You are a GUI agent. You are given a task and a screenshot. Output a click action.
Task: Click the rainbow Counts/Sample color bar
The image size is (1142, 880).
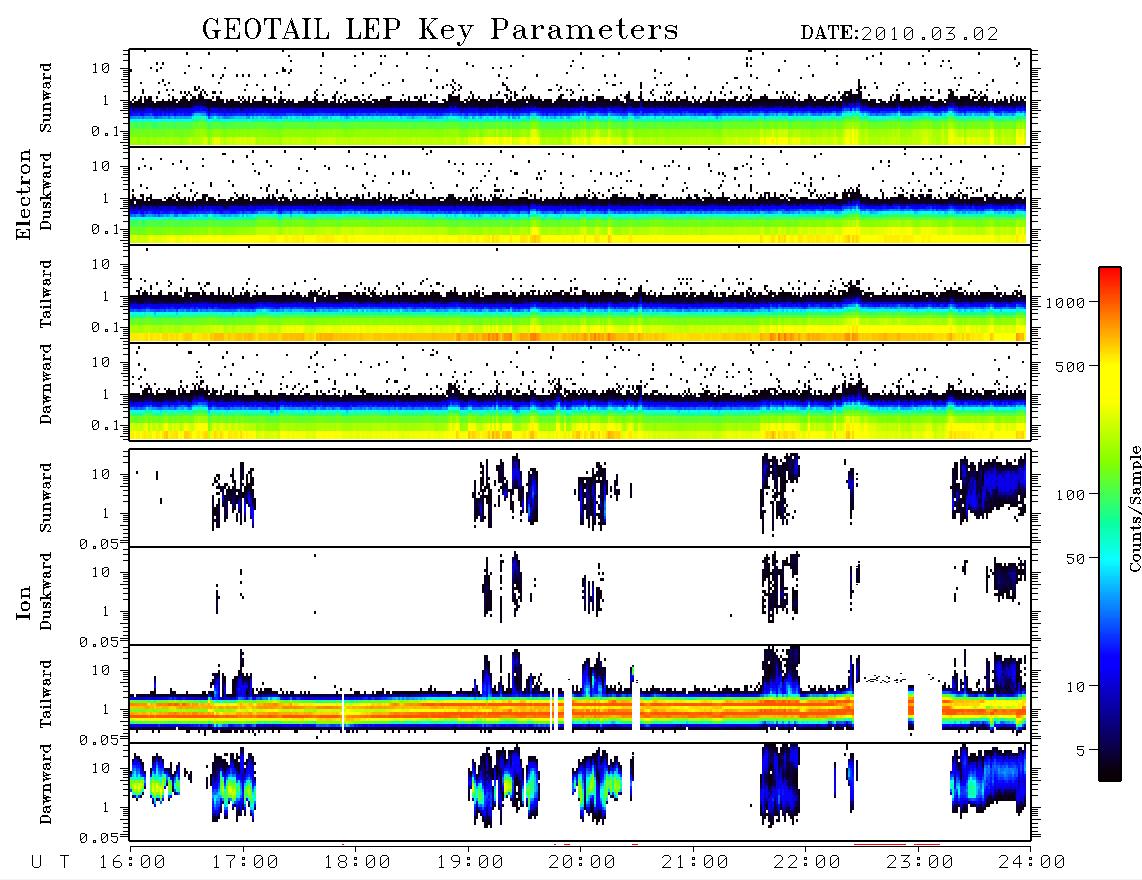pyautogui.click(x=1110, y=524)
